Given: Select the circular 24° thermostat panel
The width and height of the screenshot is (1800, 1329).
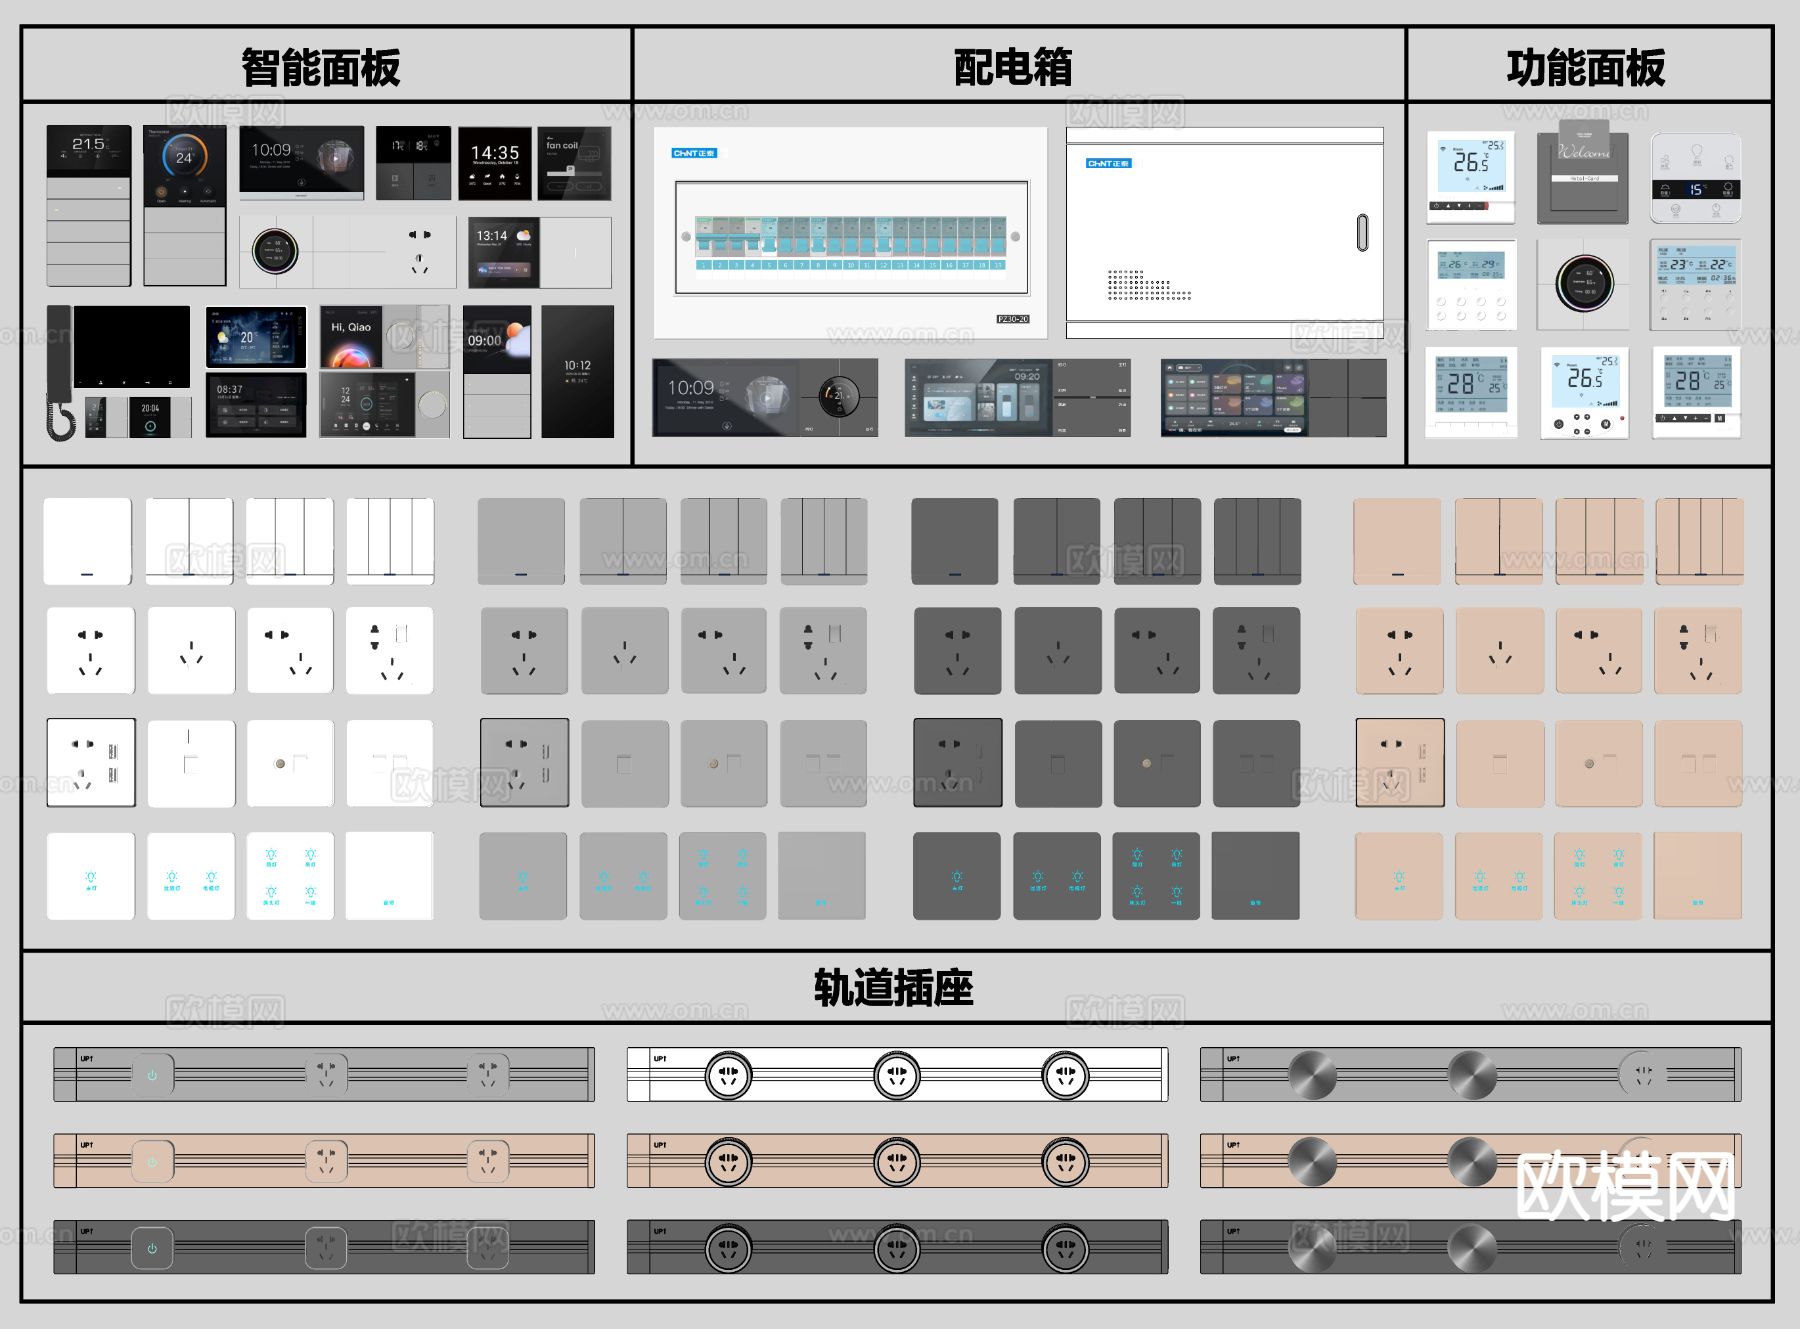Looking at the screenshot, I should click(x=185, y=206).
